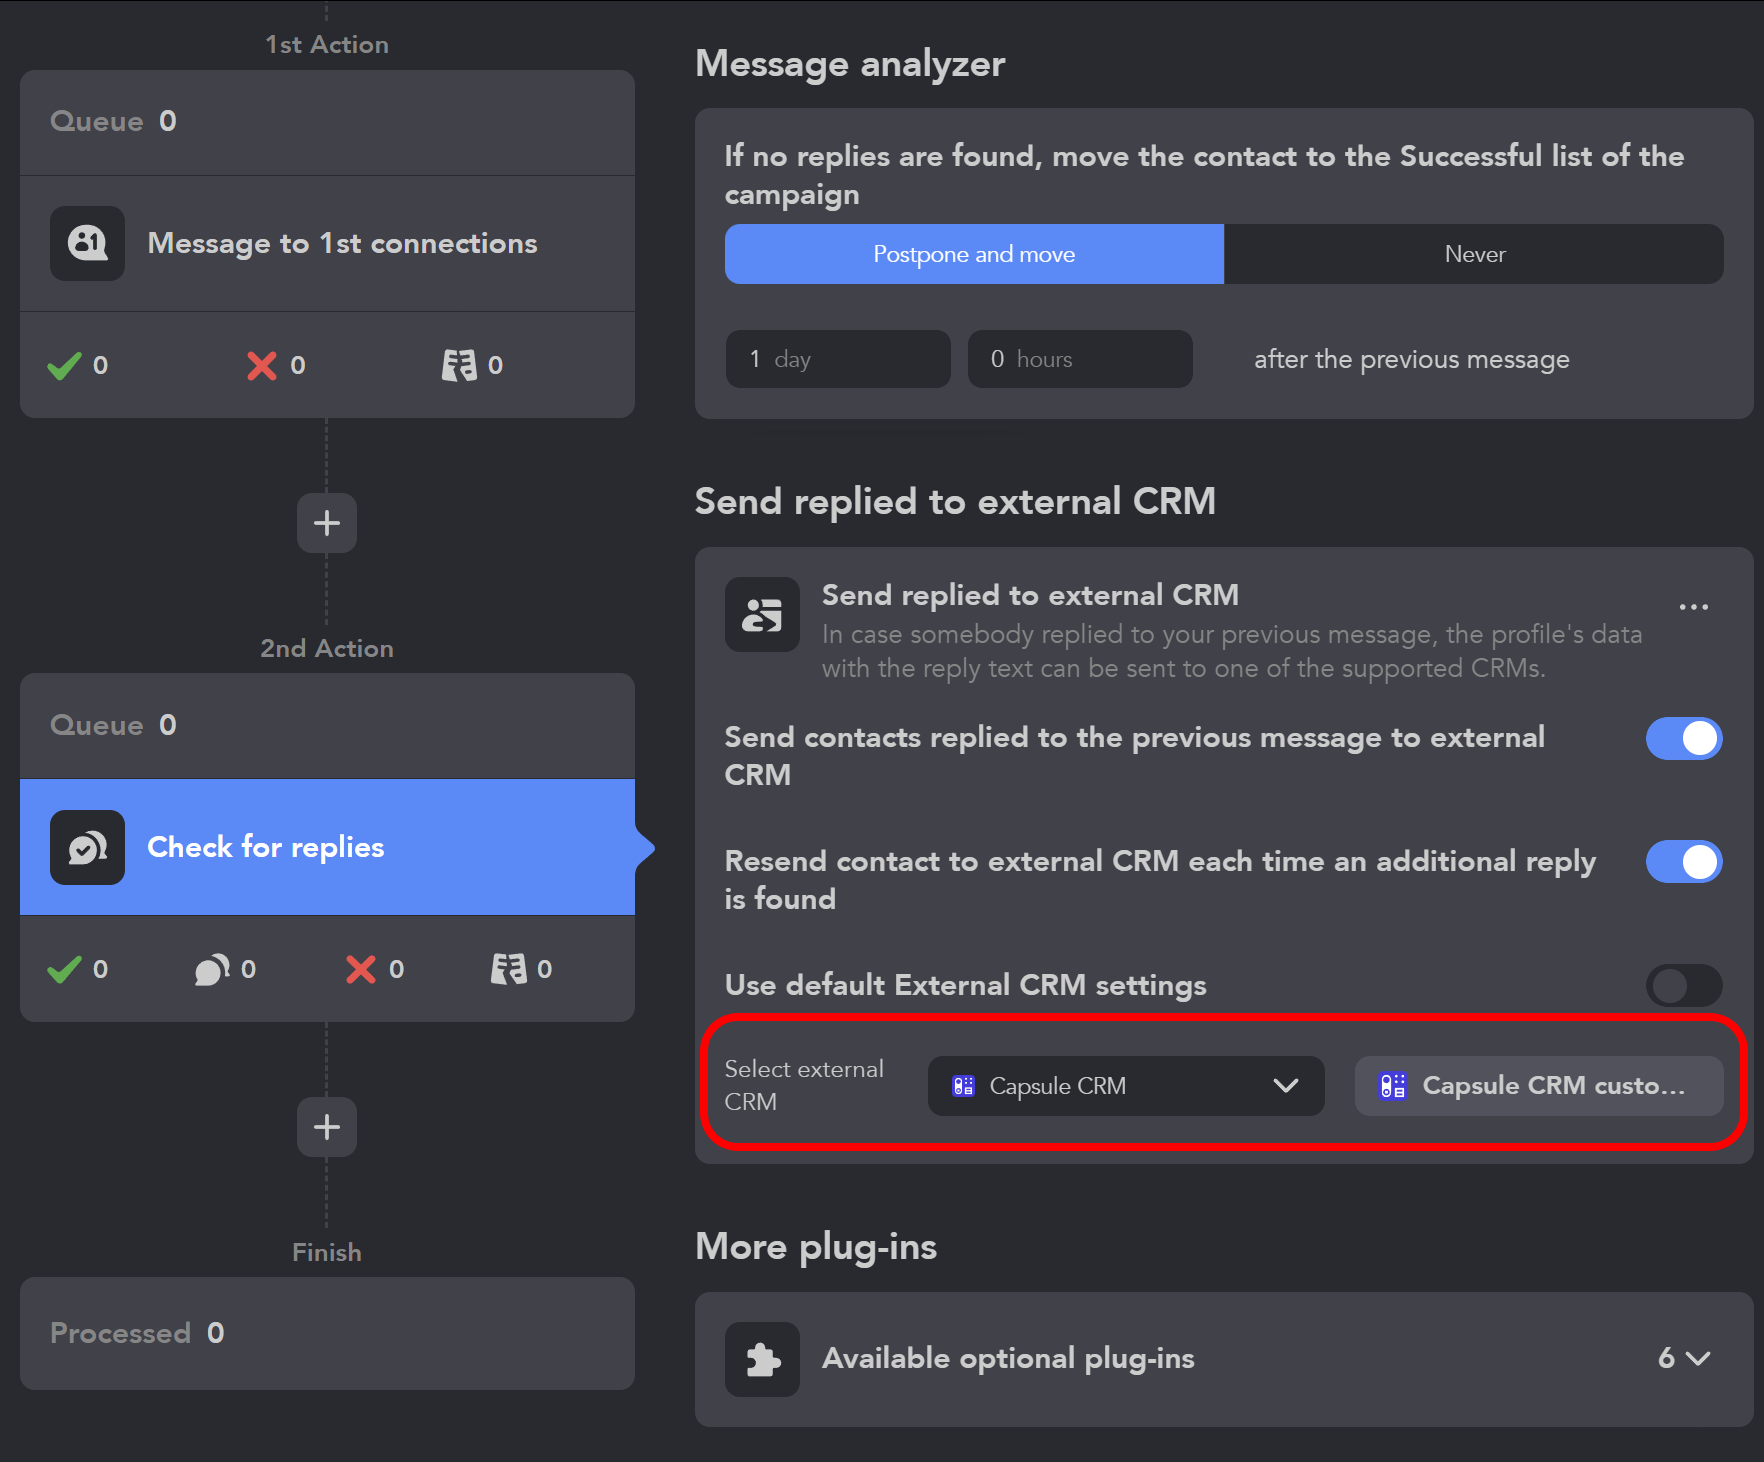The height and width of the screenshot is (1462, 1764).
Task: Click the puzzle piece plug-ins icon
Action: click(x=762, y=1359)
